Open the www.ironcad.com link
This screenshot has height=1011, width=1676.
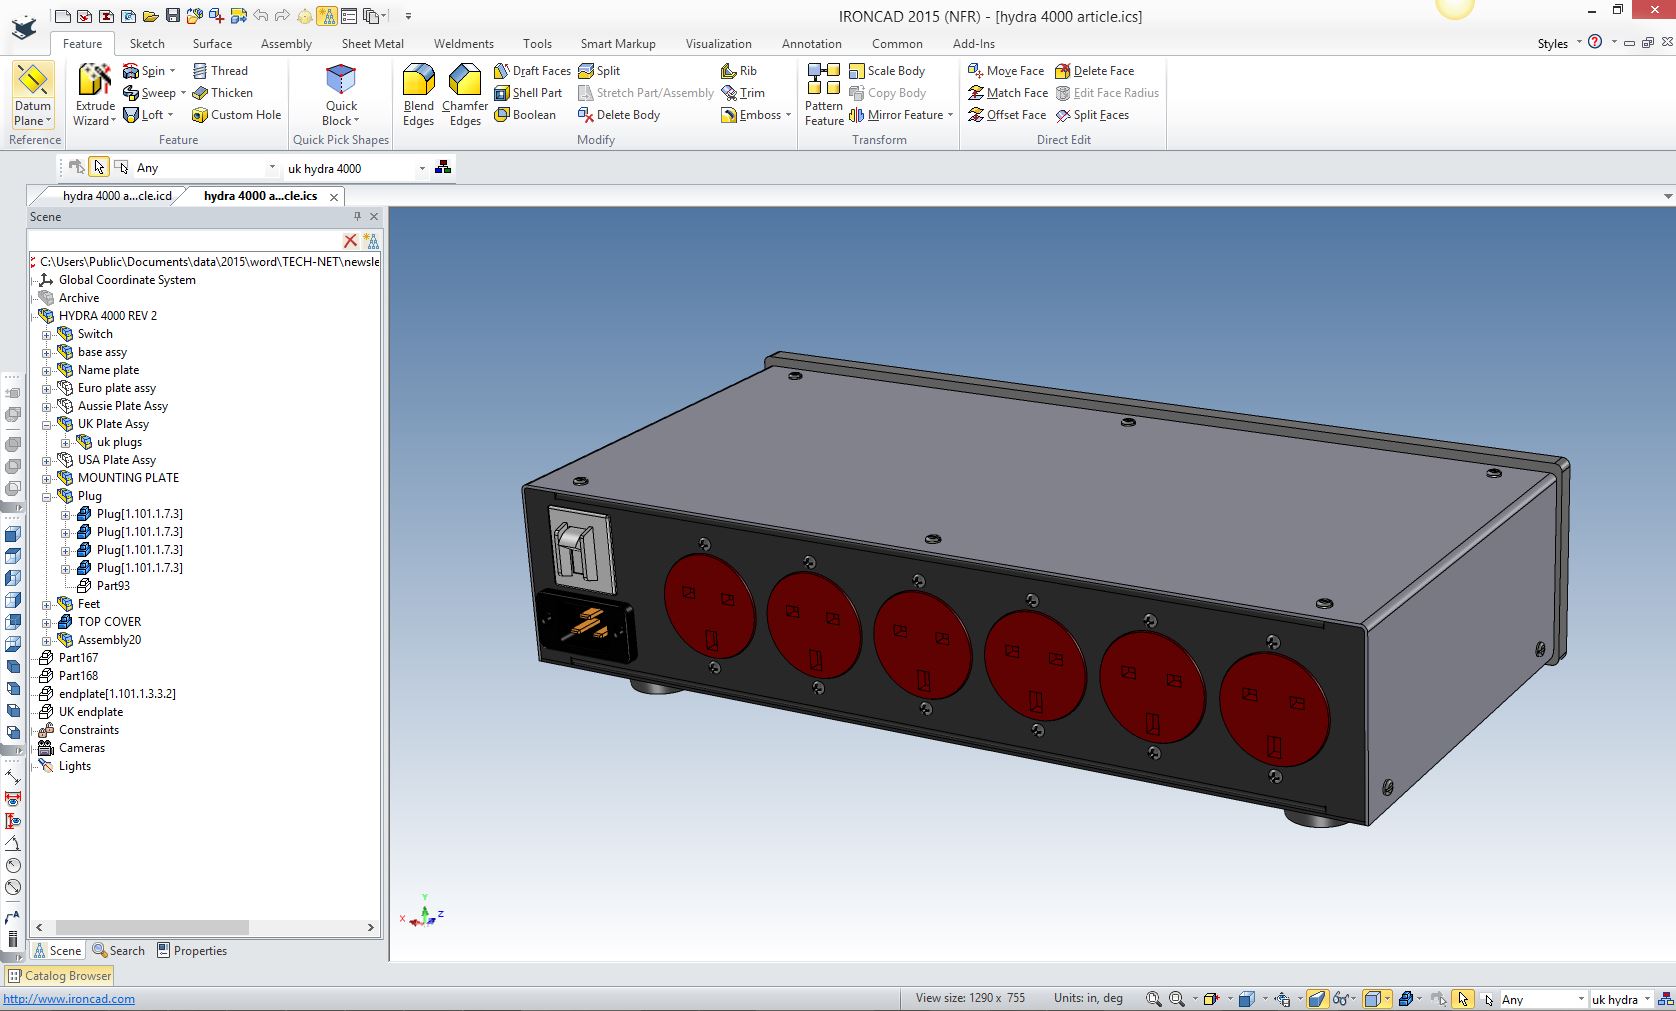click(x=69, y=998)
